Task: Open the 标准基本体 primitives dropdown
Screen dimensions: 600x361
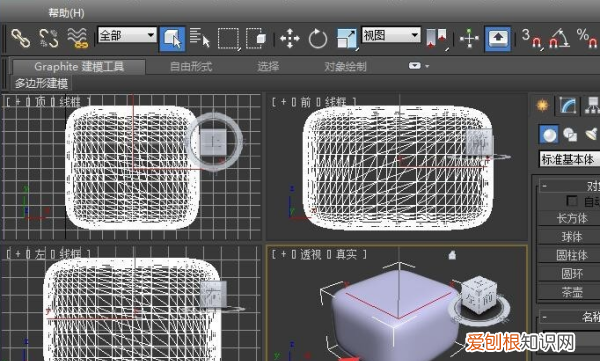Action: (x=569, y=159)
